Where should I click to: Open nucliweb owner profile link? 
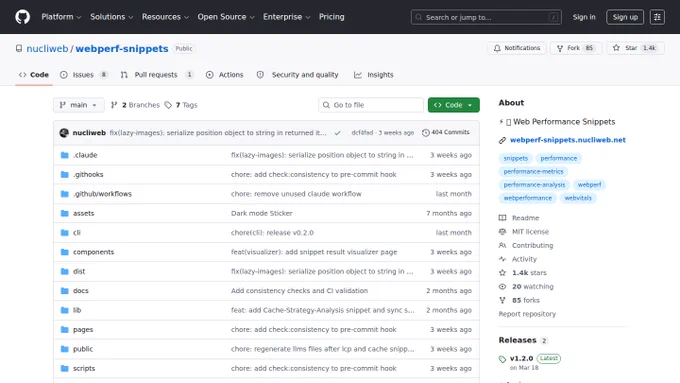(x=47, y=49)
